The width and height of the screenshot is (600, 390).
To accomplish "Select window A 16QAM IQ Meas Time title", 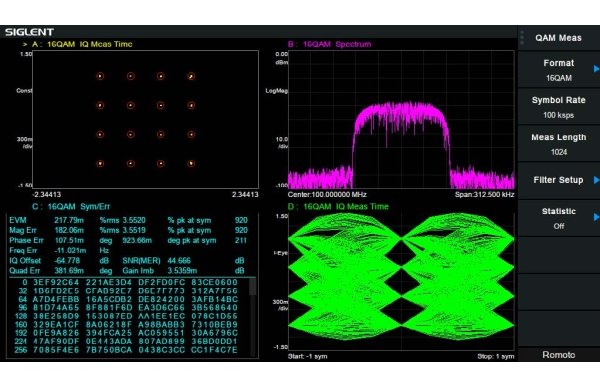I will point(82,44).
